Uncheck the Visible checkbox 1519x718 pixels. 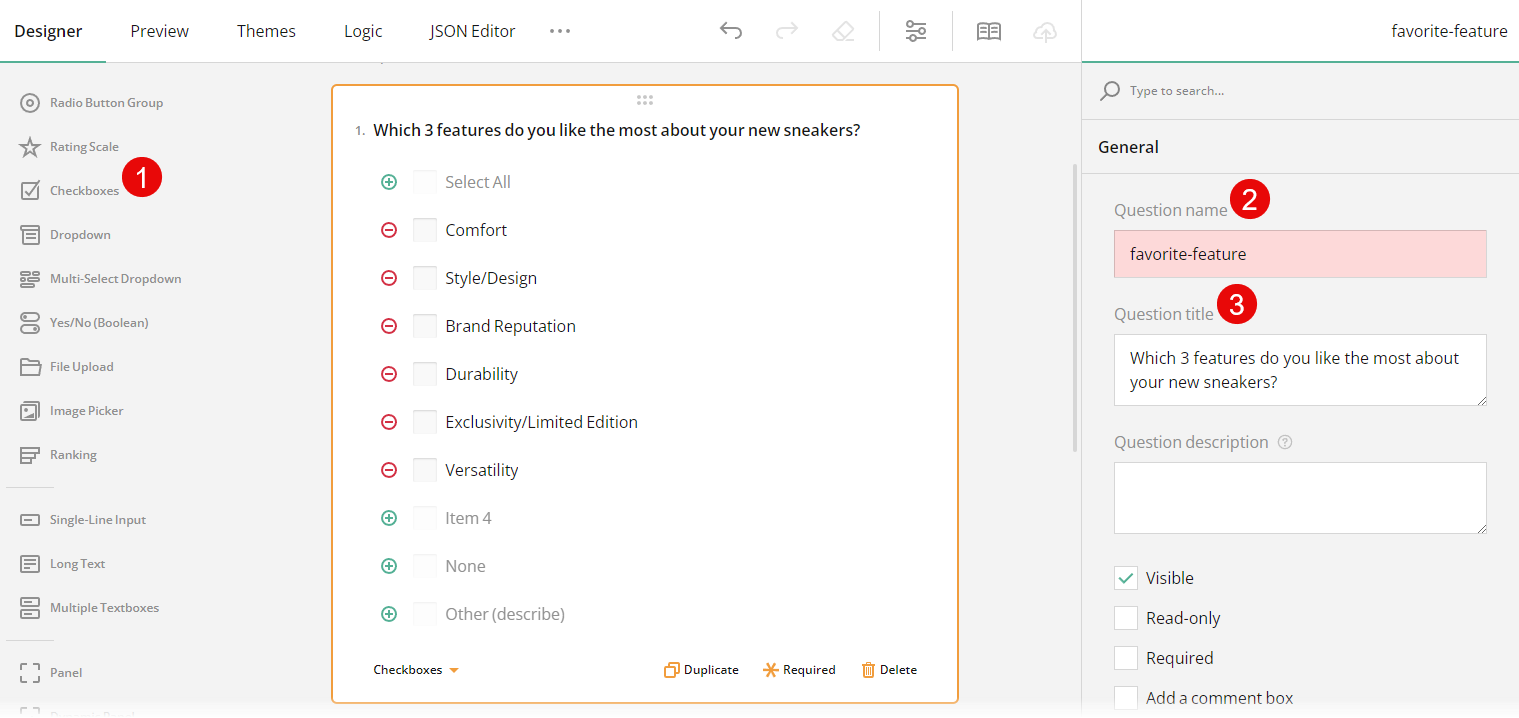[x=1125, y=578]
